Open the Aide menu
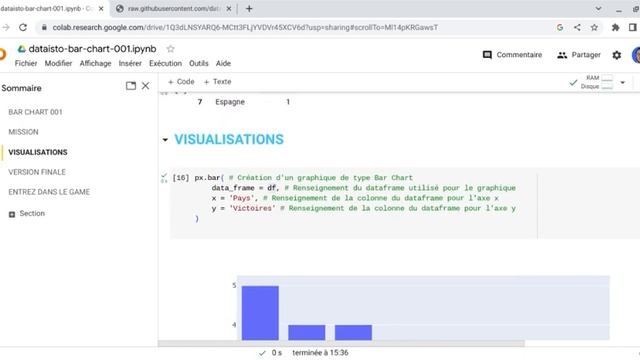This screenshot has width=640, height=360. 223,63
